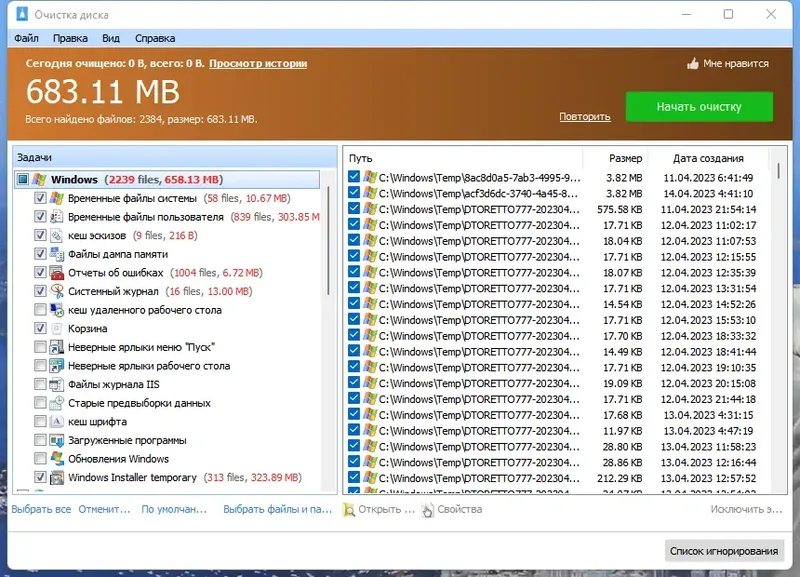
Task: Start cleanup with Начать очистку button
Action: 699,107
